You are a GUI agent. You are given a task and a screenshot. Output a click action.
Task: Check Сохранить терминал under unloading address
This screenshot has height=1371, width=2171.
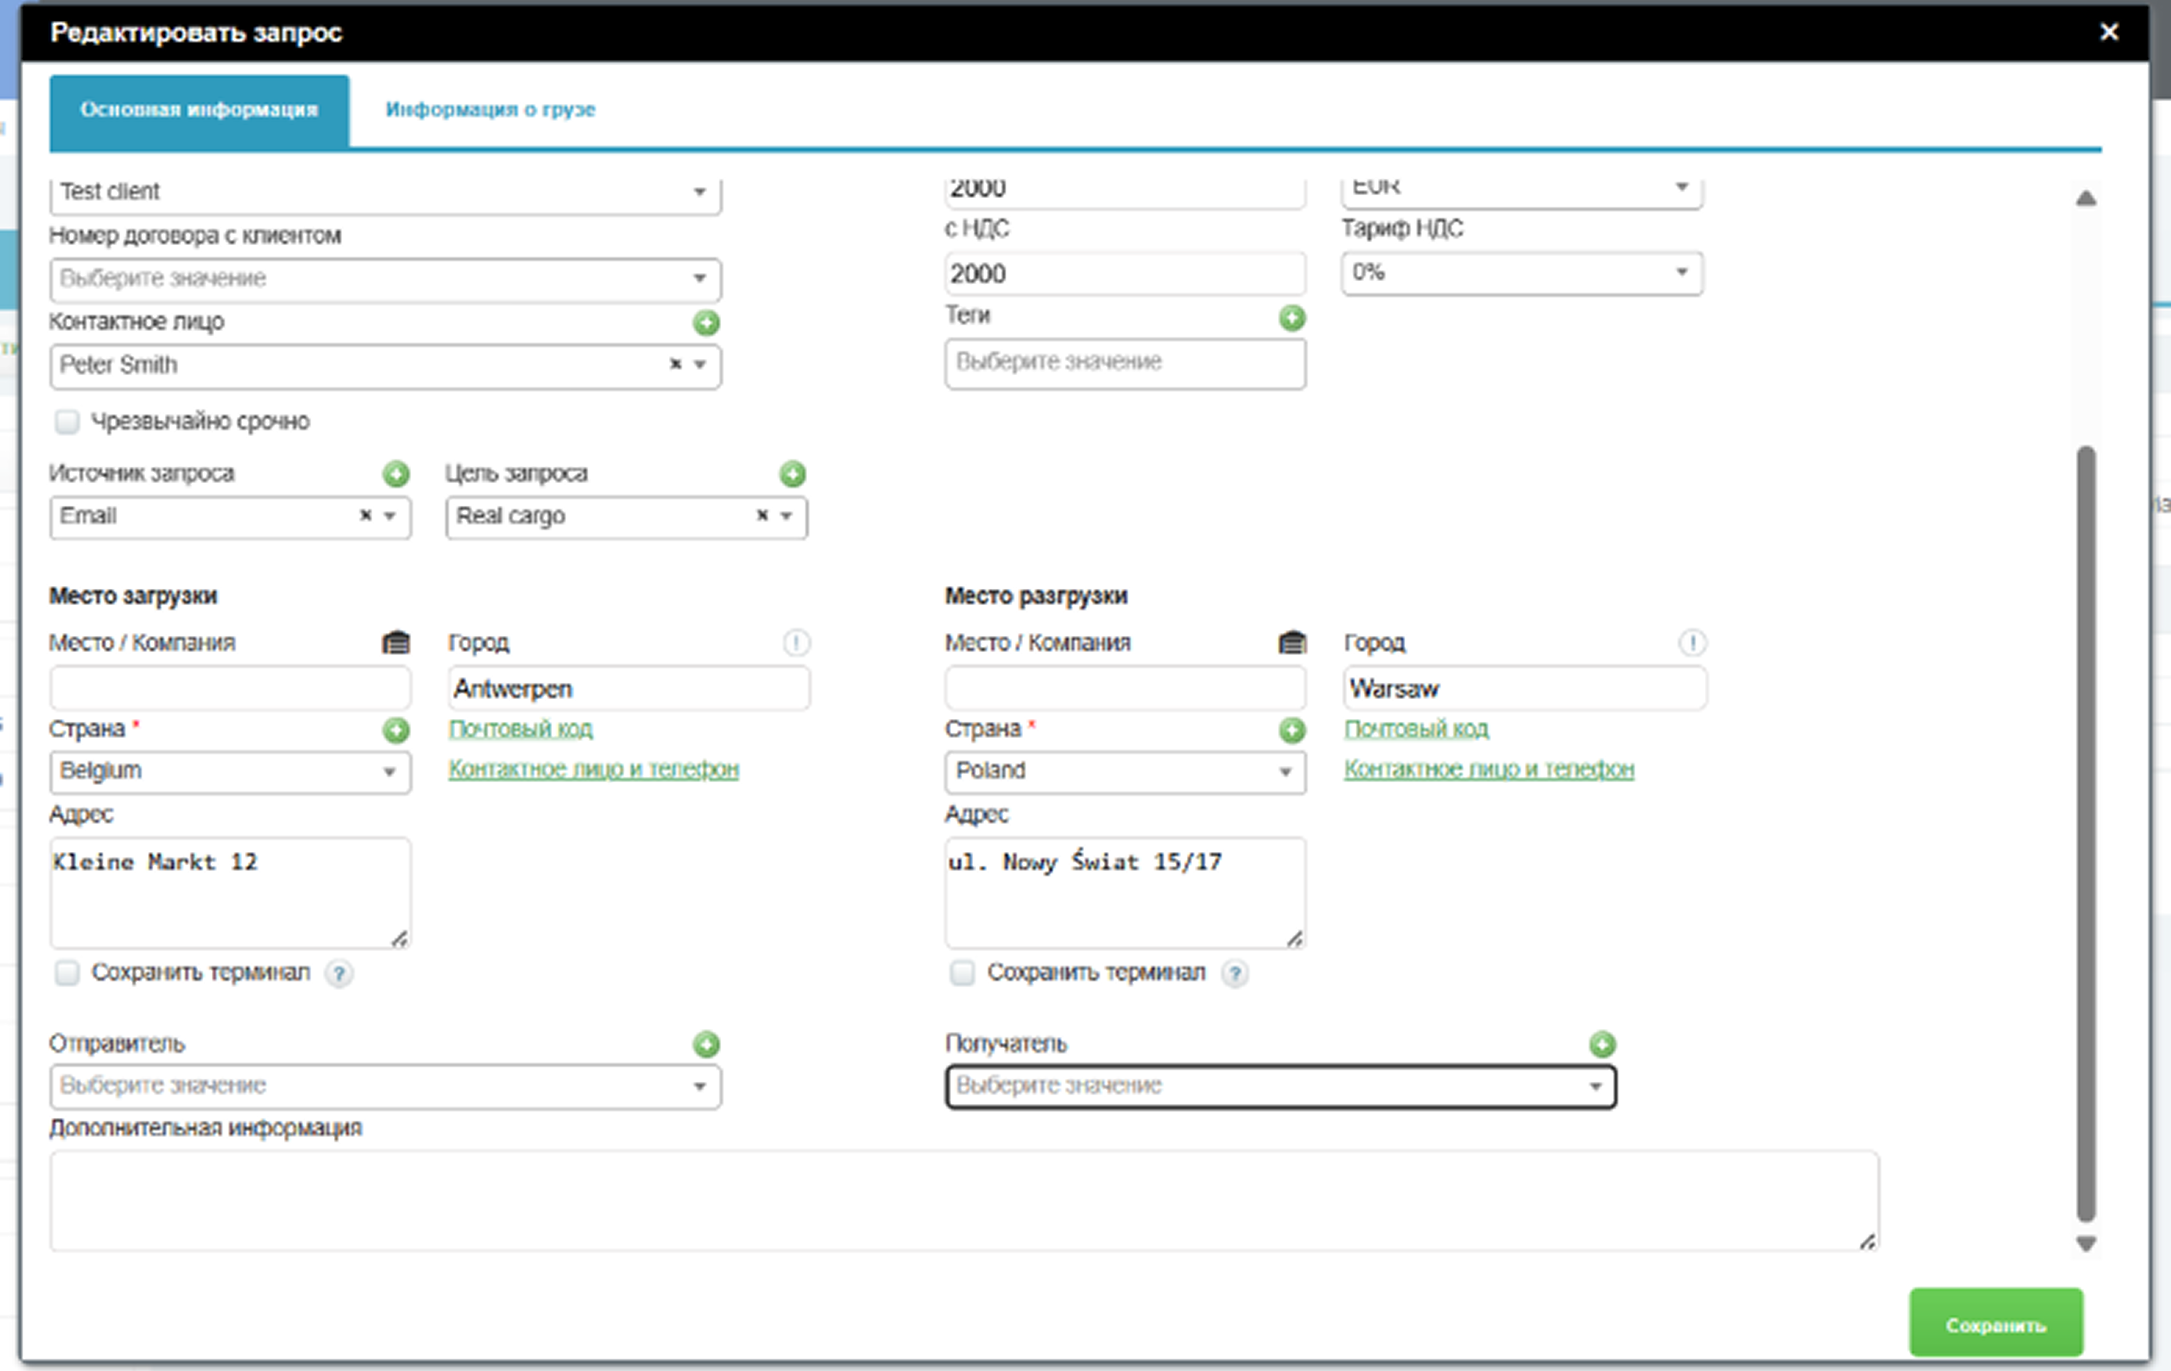point(962,973)
